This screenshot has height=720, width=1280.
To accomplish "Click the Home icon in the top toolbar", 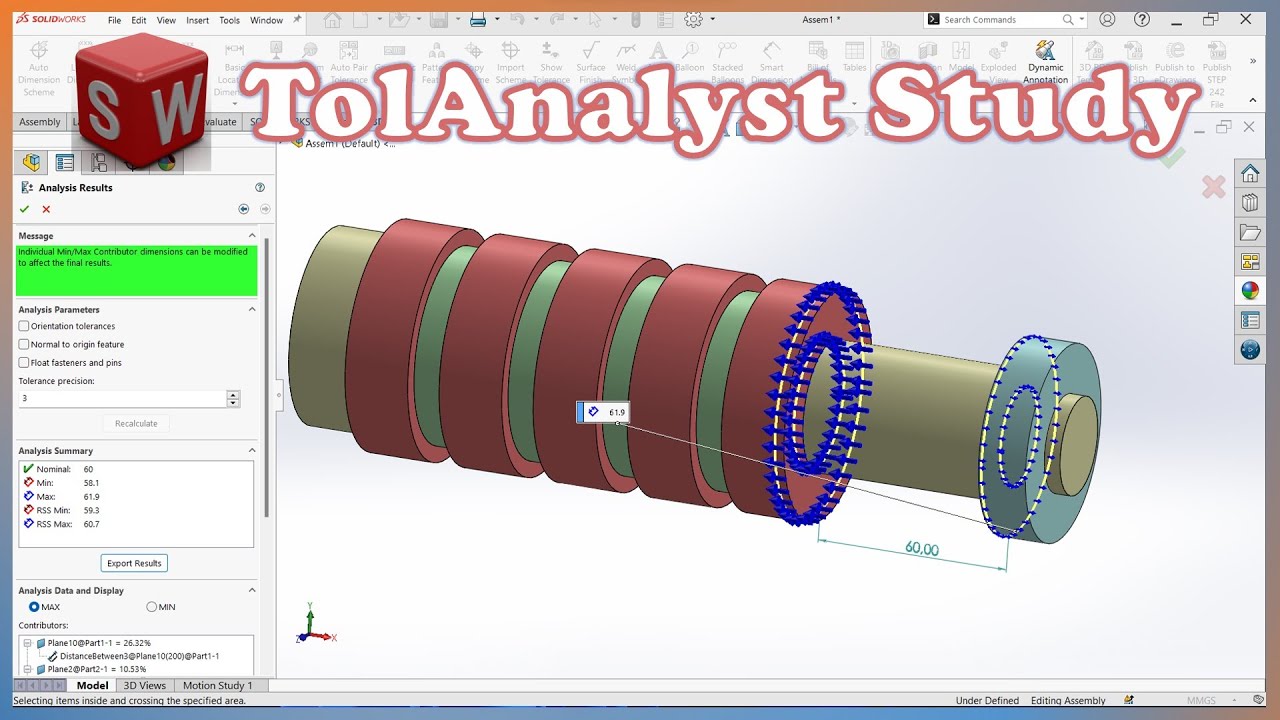I will [x=333, y=19].
